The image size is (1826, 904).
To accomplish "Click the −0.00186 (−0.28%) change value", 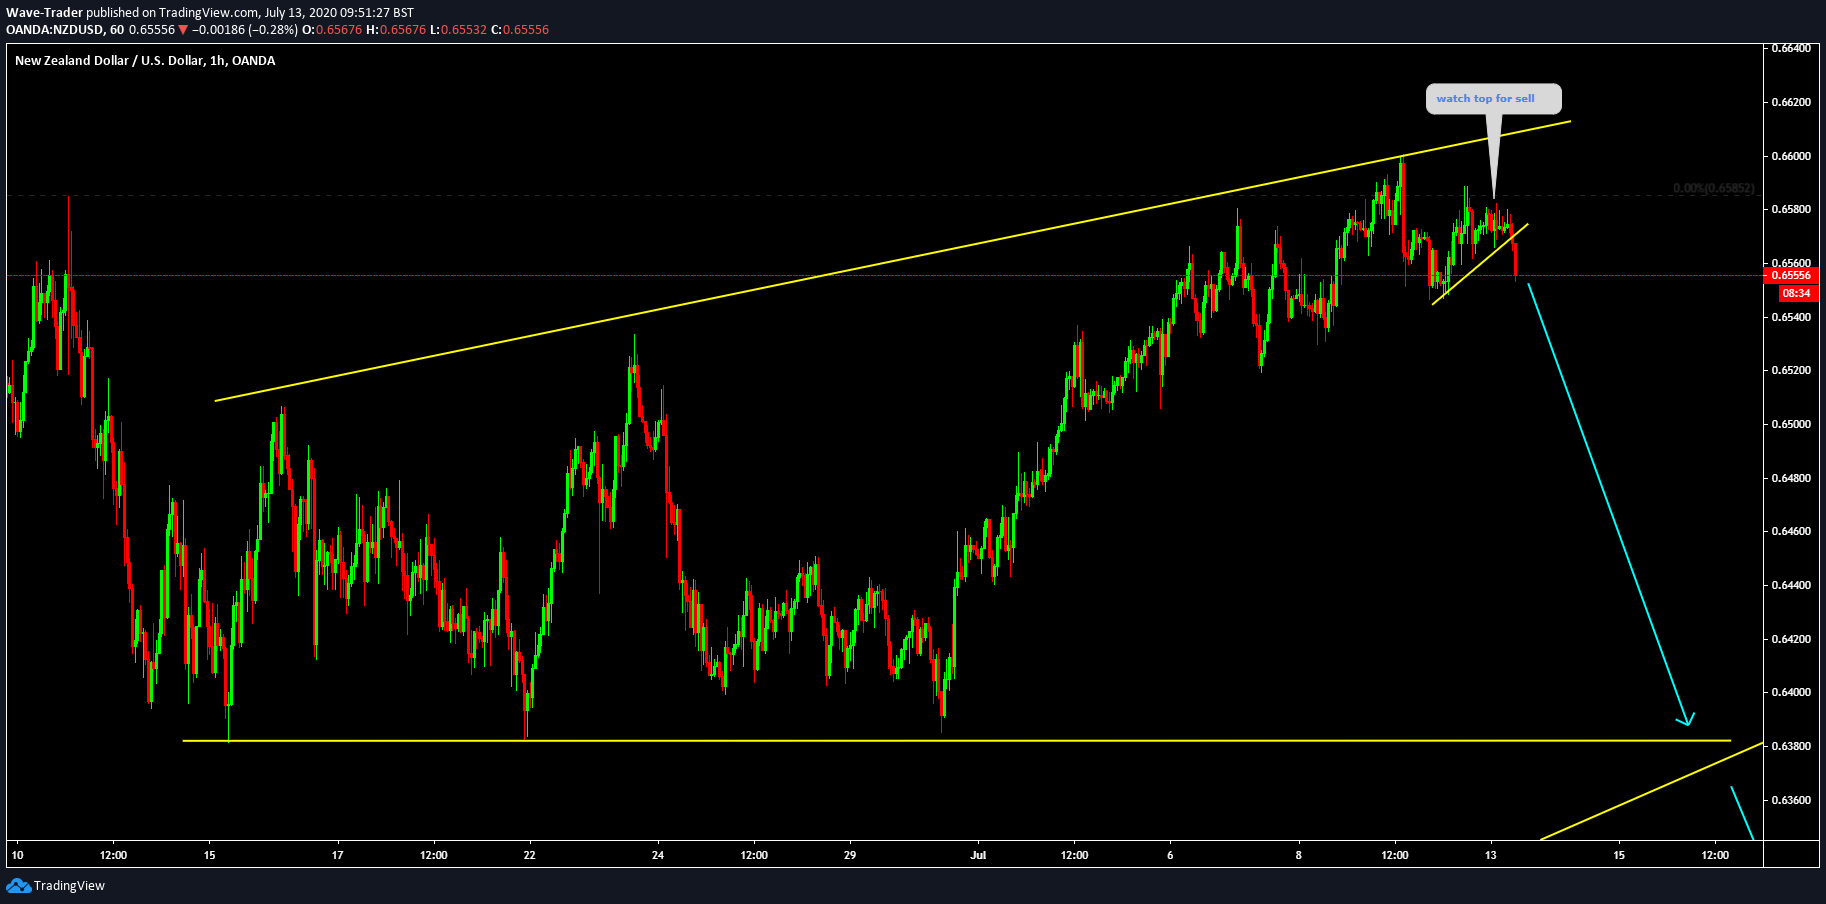I will [x=245, y=30].
